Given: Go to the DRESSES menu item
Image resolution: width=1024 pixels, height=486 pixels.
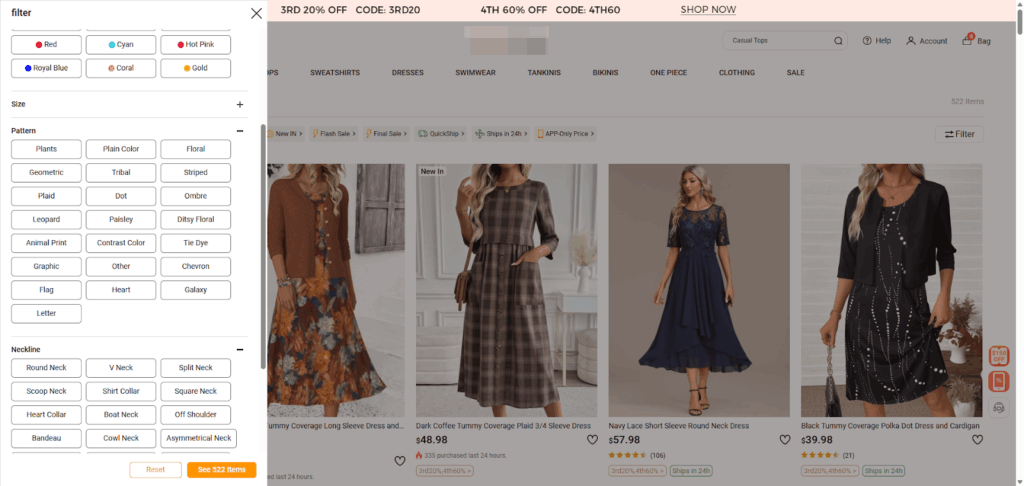Looking at the screenshot, I should [407, 73].
